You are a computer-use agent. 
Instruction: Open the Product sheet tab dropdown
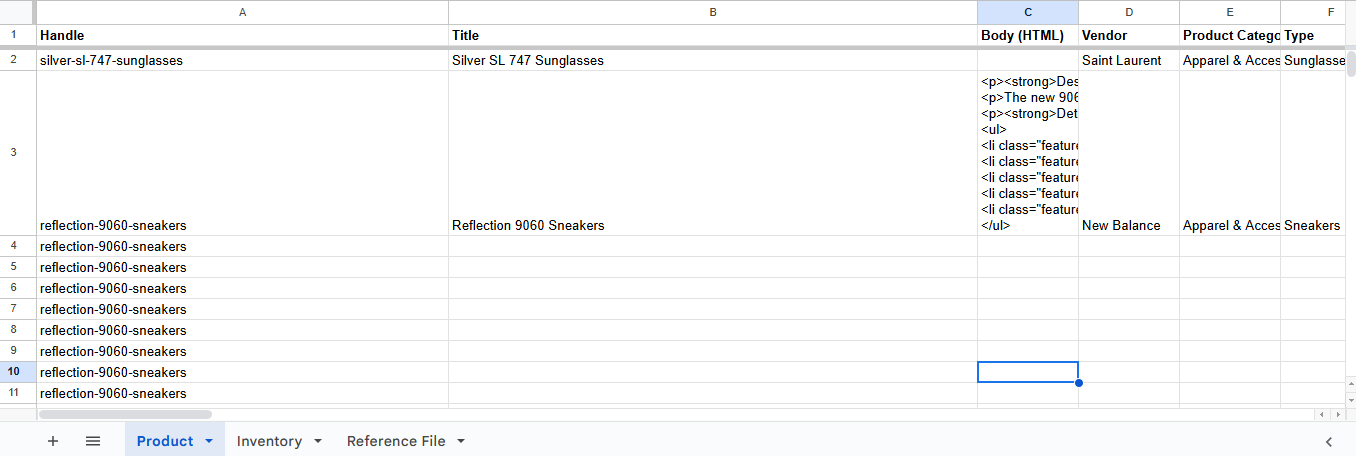tap(209, 441)
